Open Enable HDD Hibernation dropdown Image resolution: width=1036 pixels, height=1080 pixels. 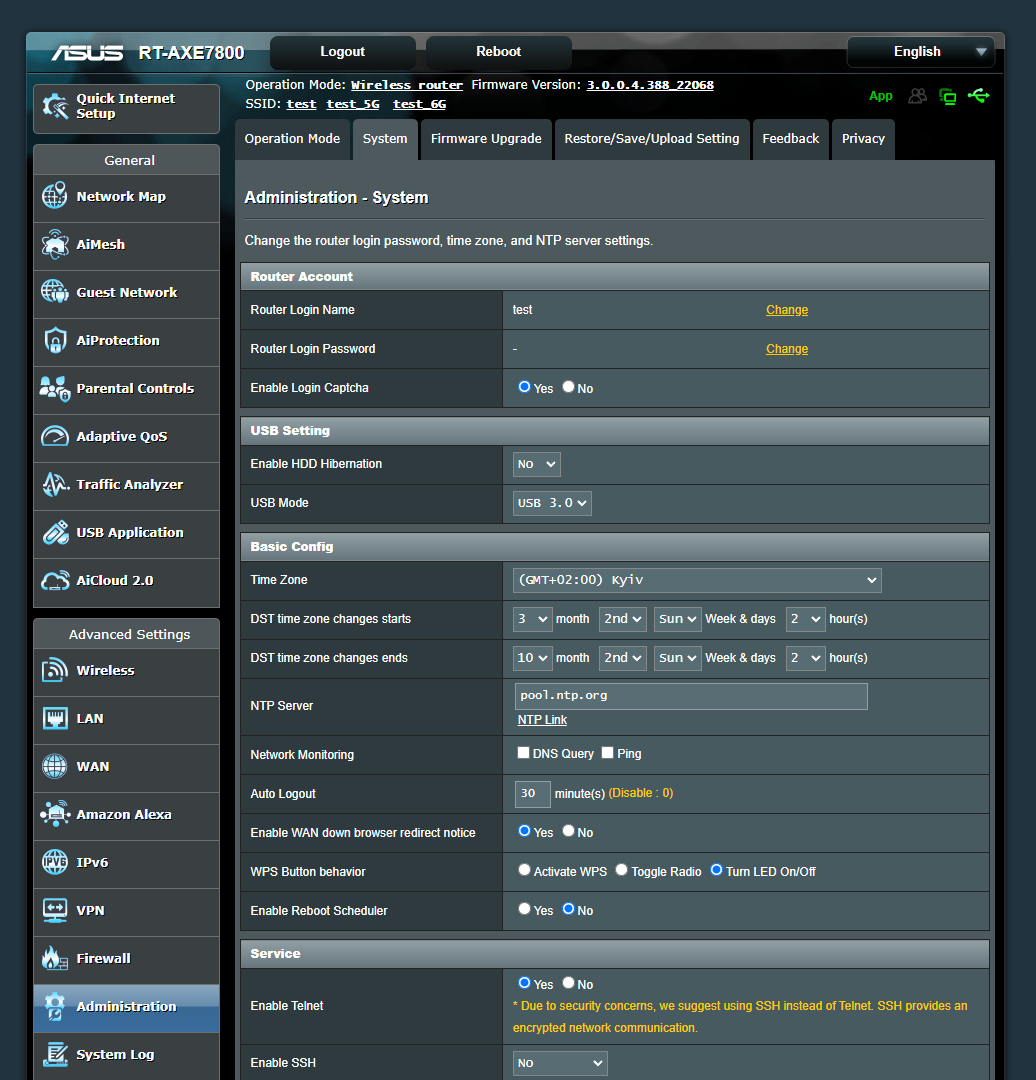pyautogui.click(x=537, y=464)
